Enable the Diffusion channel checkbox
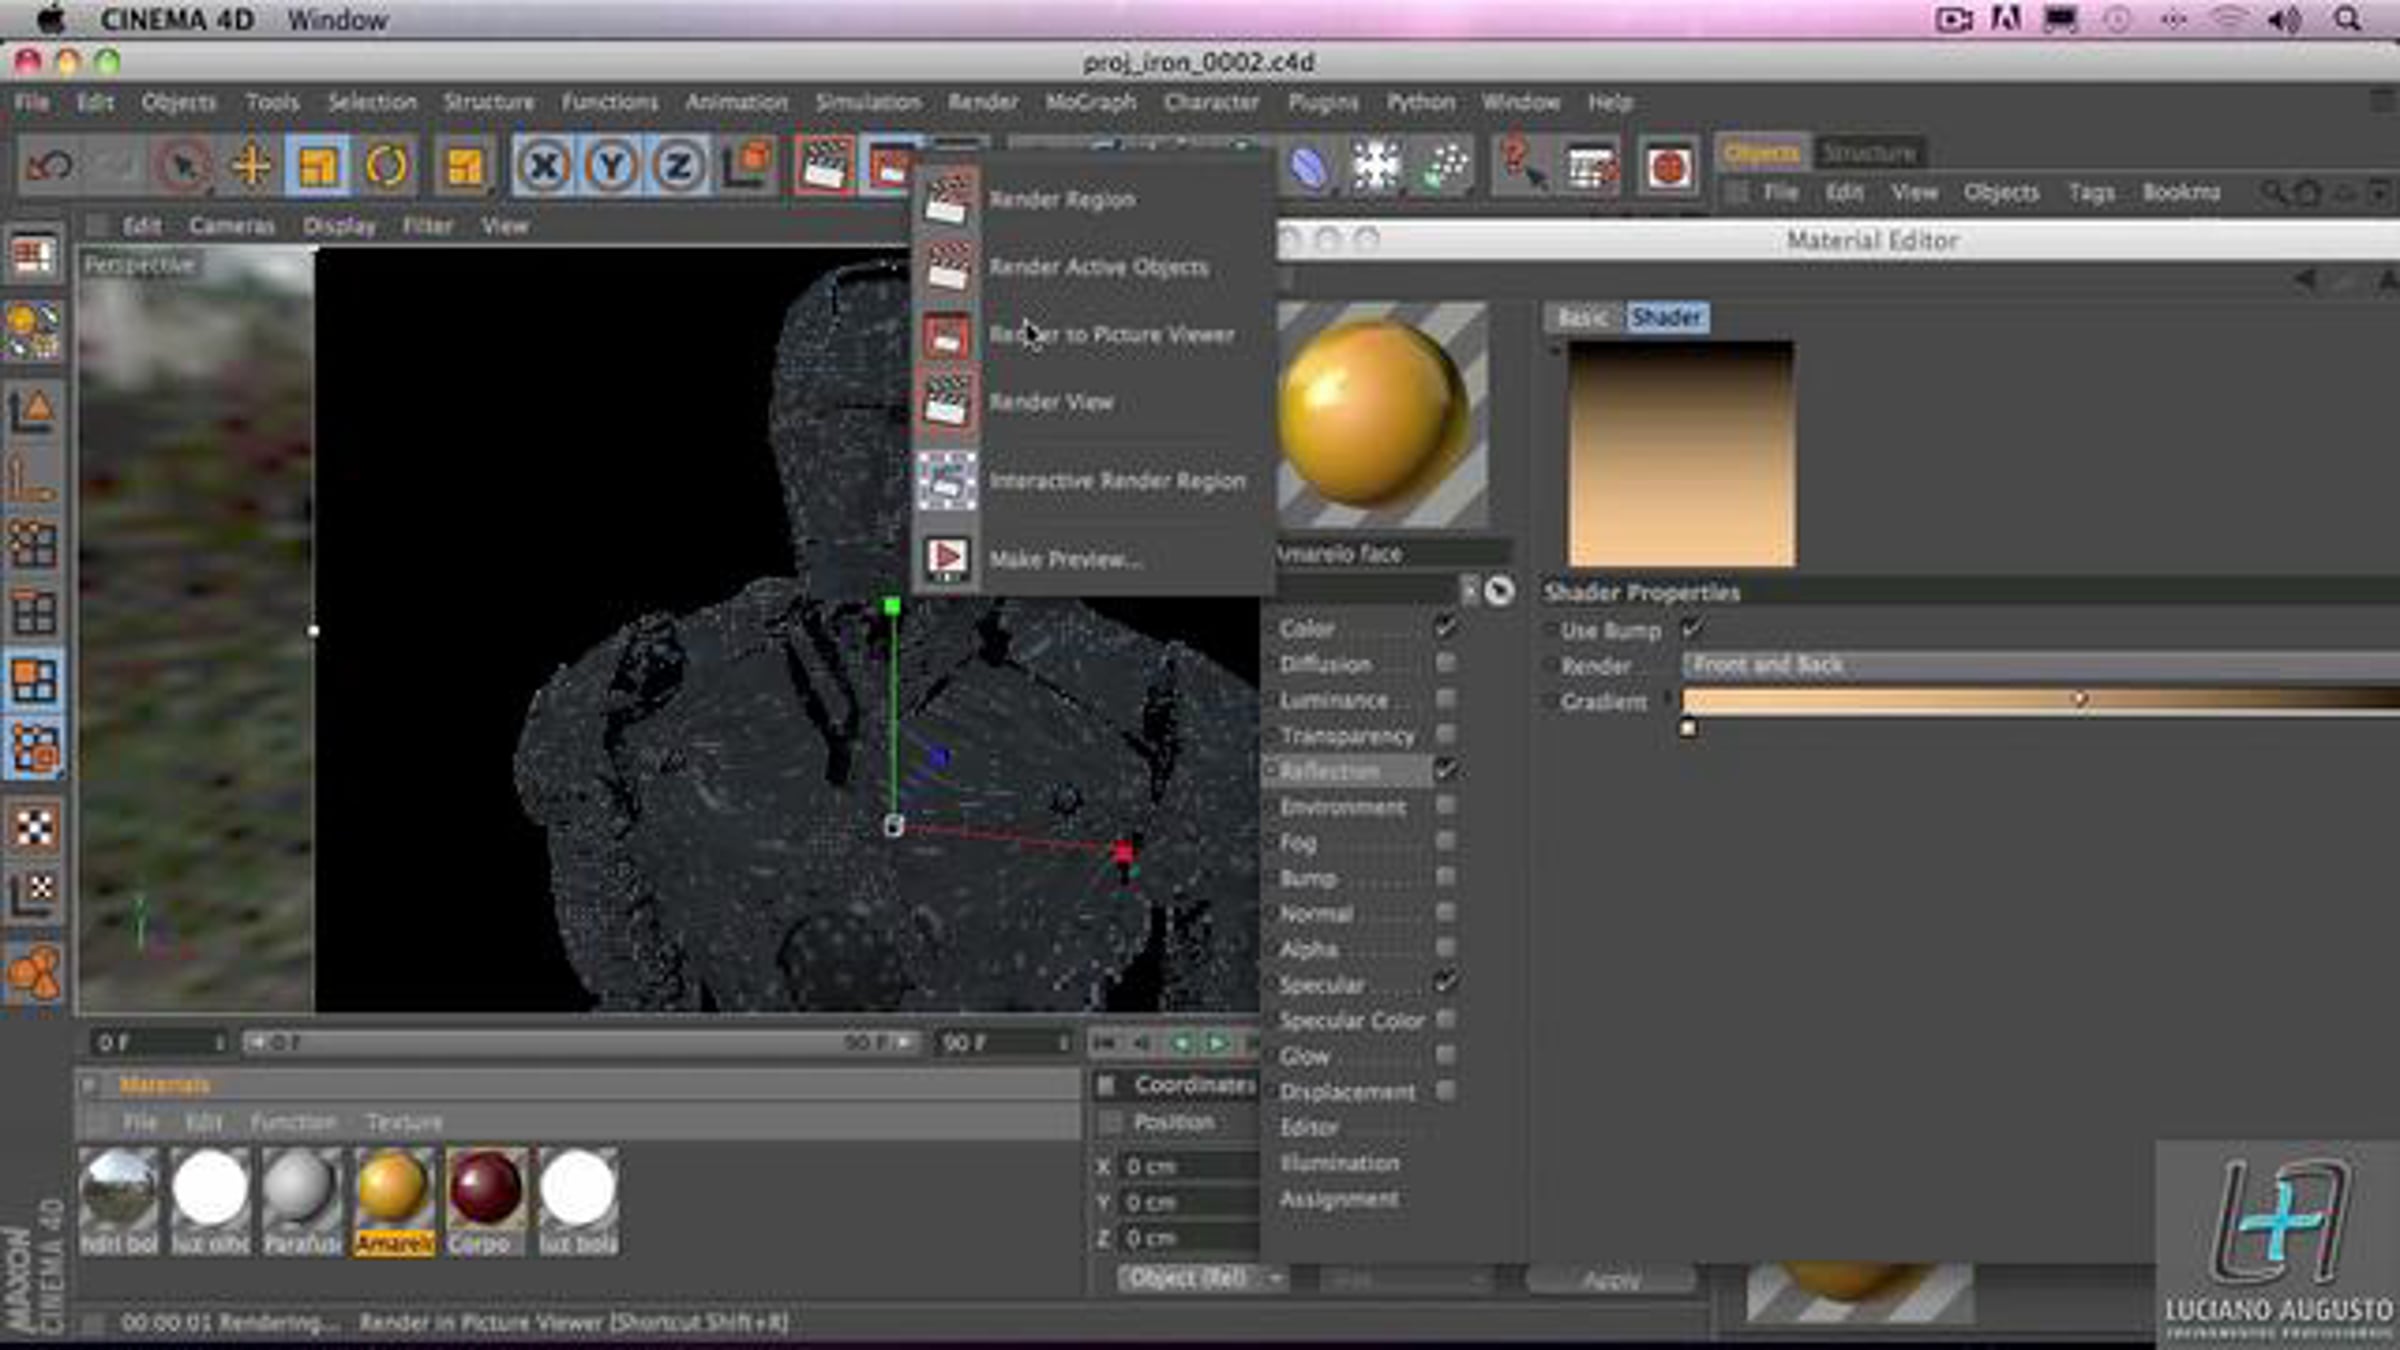This screenshot has width=2400, height=1350. click(1445, 664)
